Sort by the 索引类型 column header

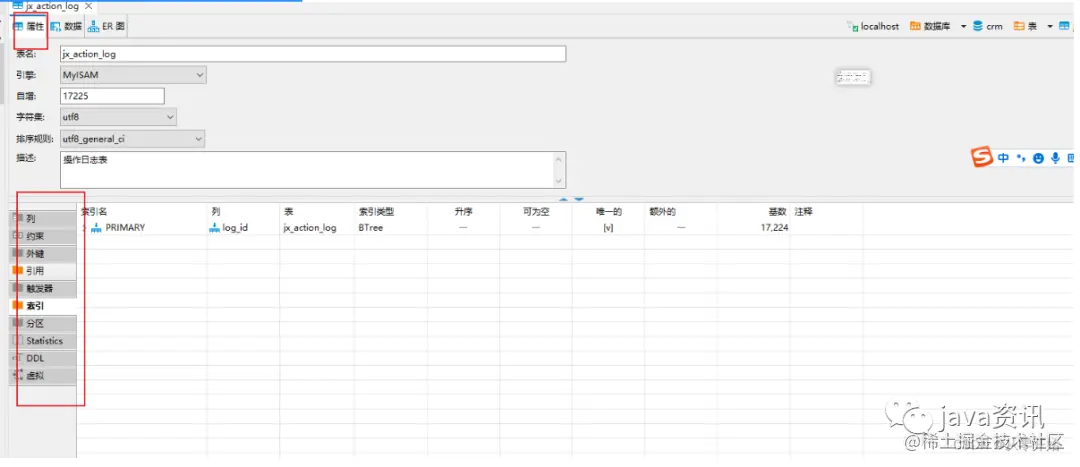click(376, 211)
